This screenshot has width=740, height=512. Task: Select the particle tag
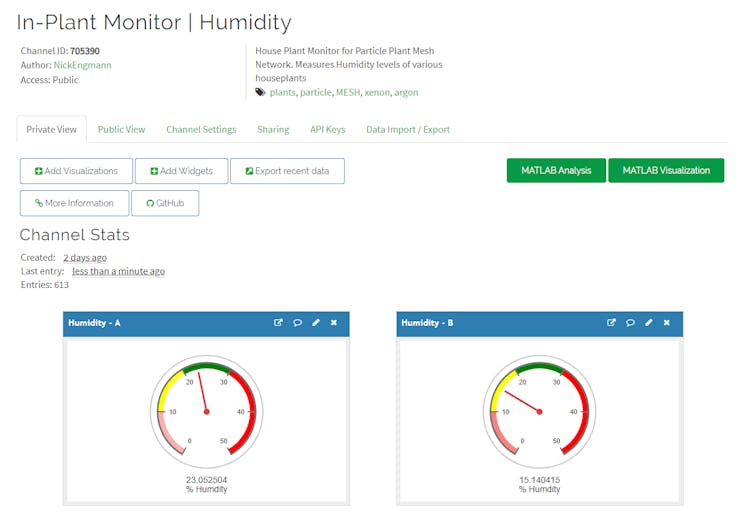click(316, 92)
